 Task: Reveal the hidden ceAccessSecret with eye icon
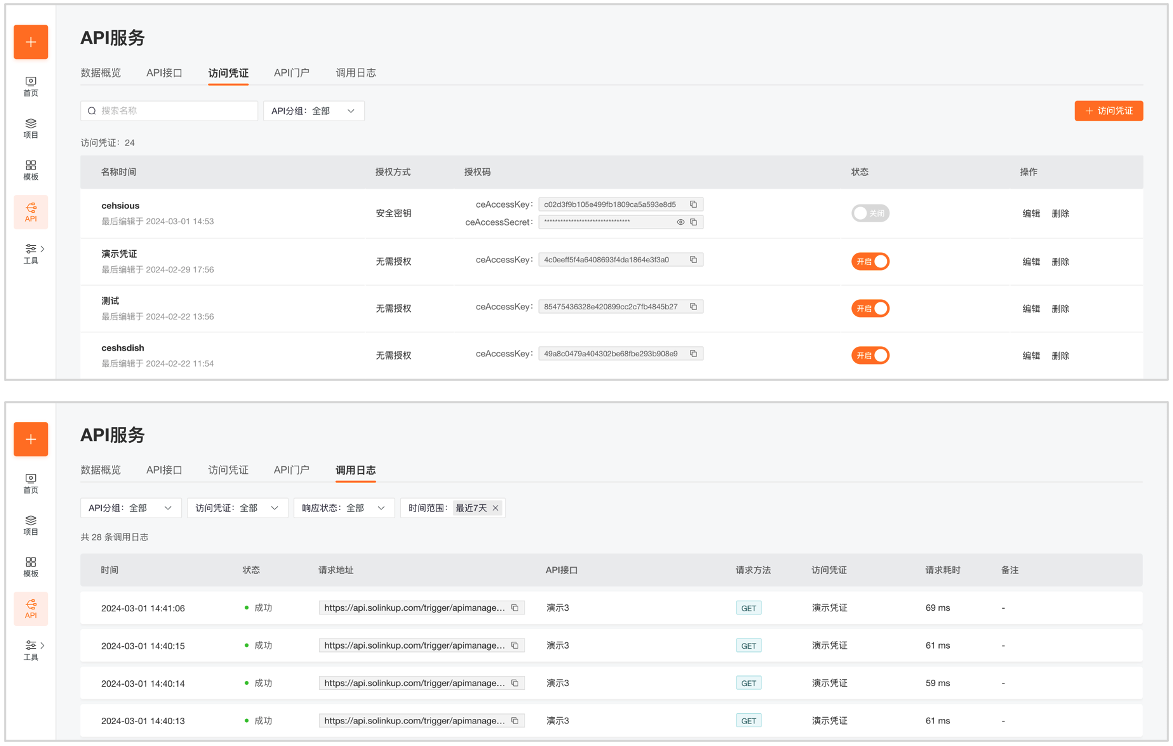pyautogui.click(x=681, y=222)
